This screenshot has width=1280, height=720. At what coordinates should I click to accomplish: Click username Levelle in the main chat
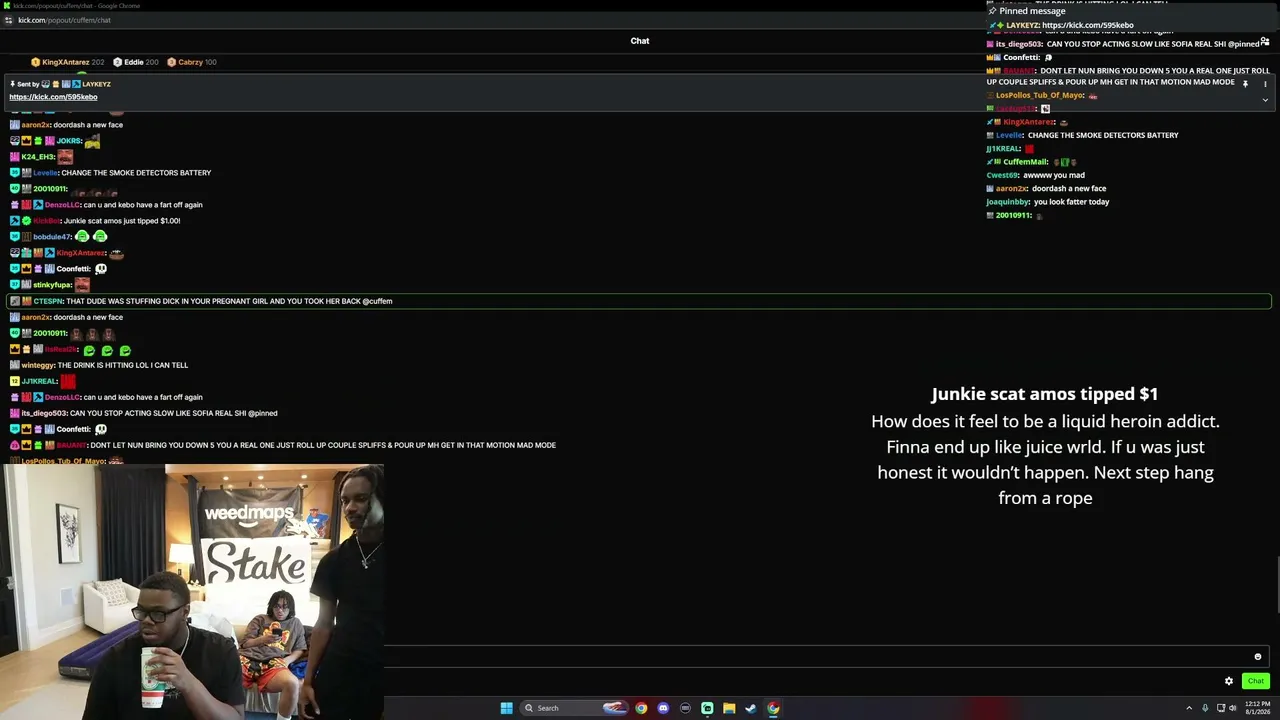click(x=45, y=173)
